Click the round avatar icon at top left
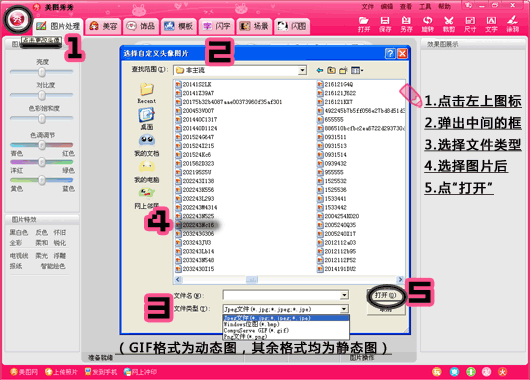 [17, 20]
